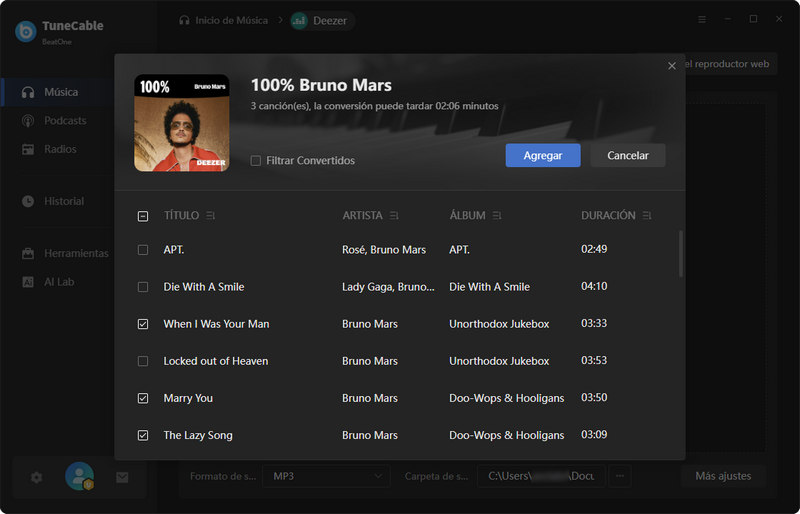Viewport: 800px width, 514px height.
Task: Expand the MP3 output format dropdown
Action: click(x=325, y=476)
